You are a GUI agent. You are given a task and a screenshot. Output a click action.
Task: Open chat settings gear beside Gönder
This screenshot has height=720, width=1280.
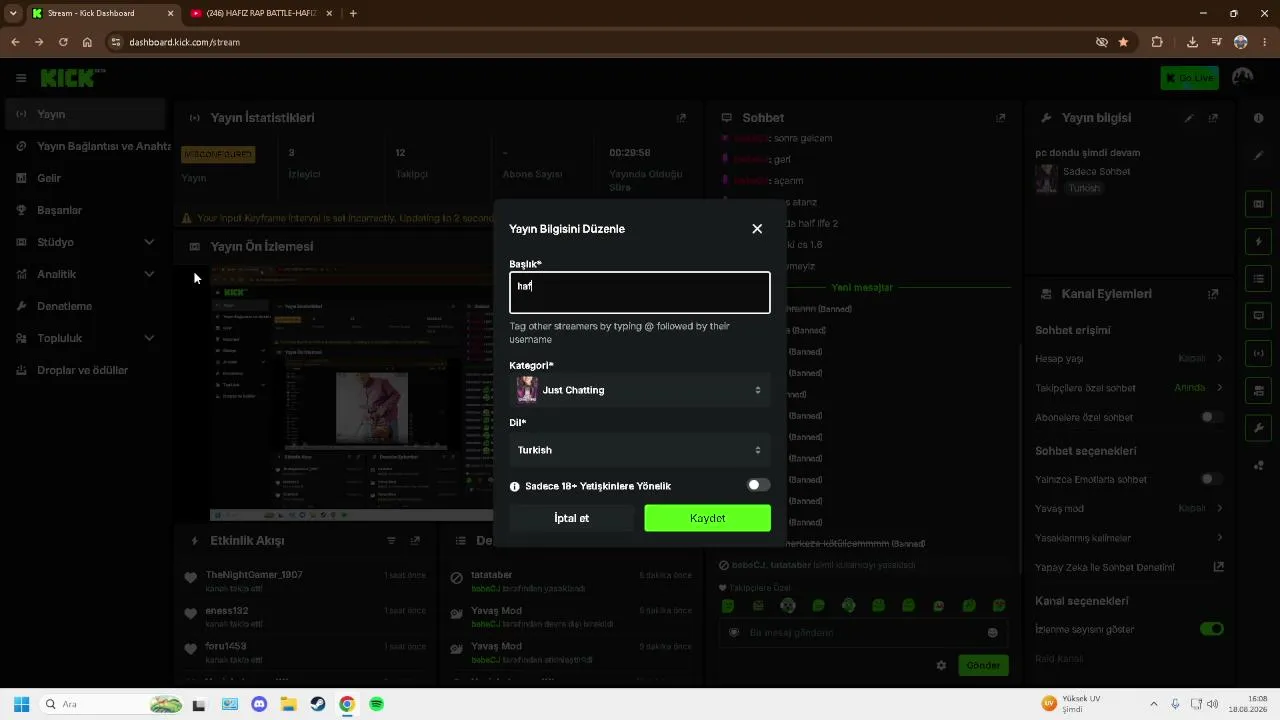coord(941,665)
